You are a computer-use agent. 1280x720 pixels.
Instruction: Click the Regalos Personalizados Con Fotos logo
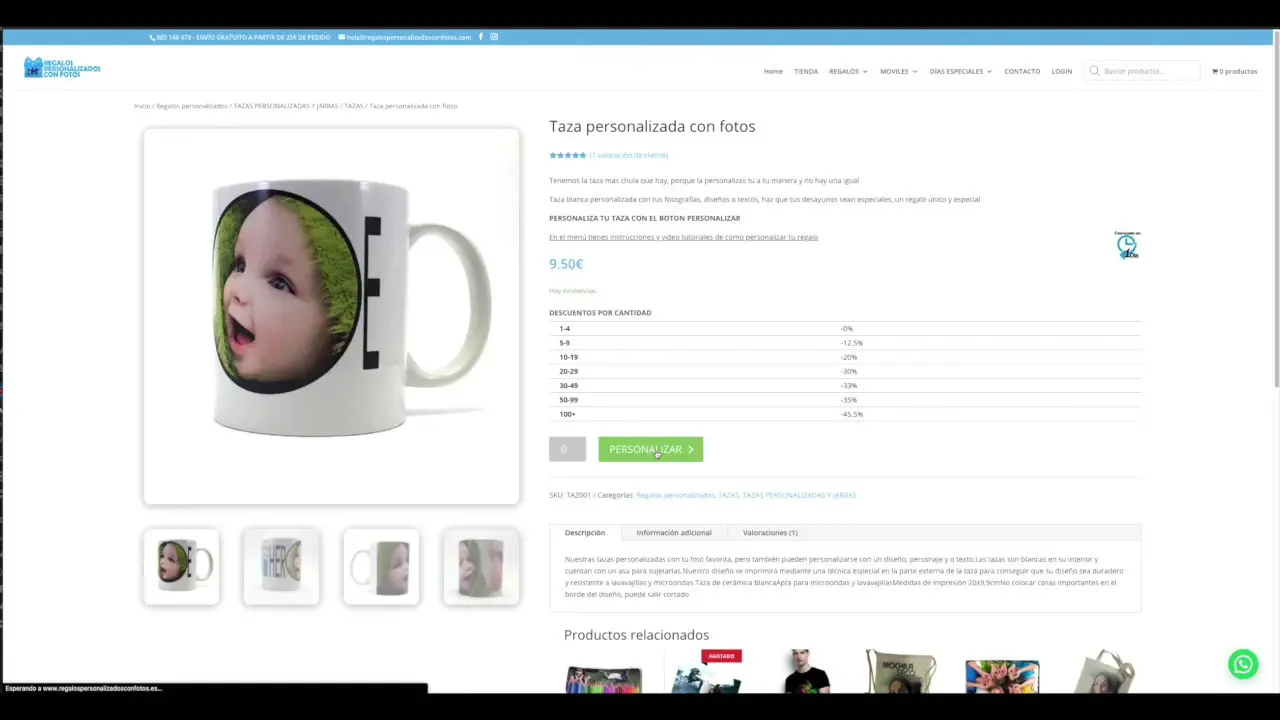click(x=62, y=67)
